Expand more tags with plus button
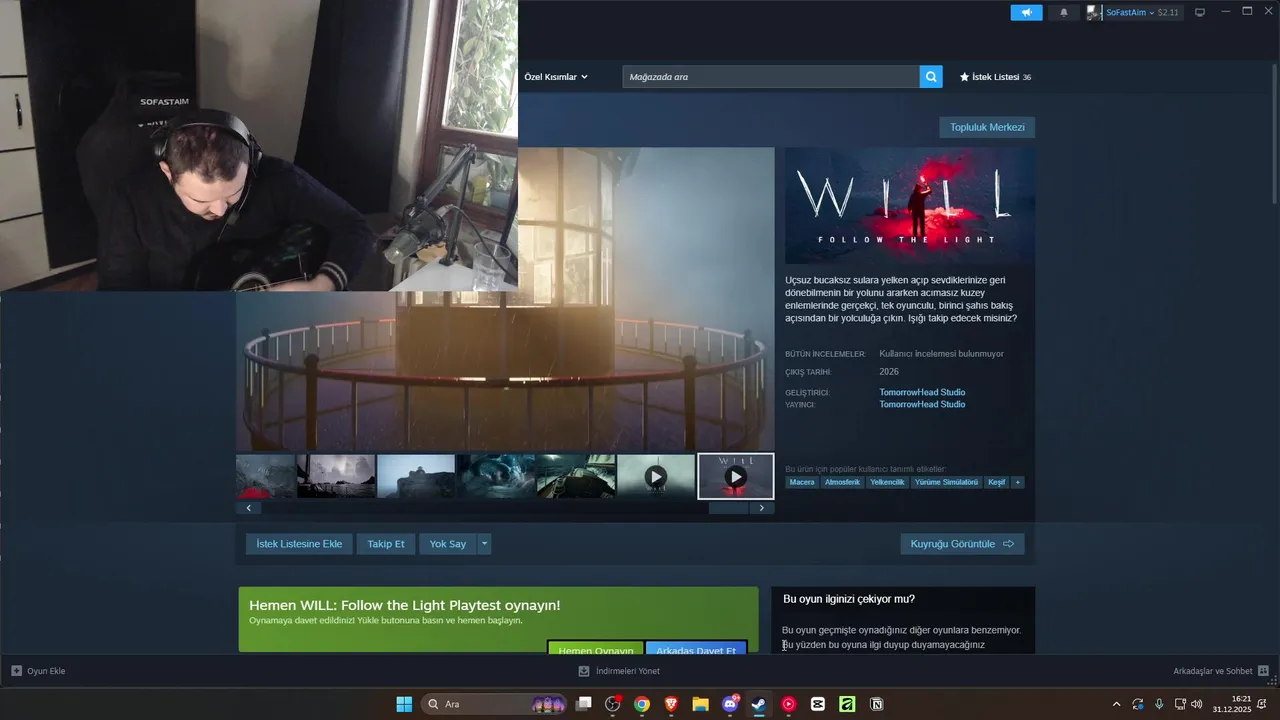Image resolution: width=1280 pixels, height=720 pixels. tap(1018, 482)
